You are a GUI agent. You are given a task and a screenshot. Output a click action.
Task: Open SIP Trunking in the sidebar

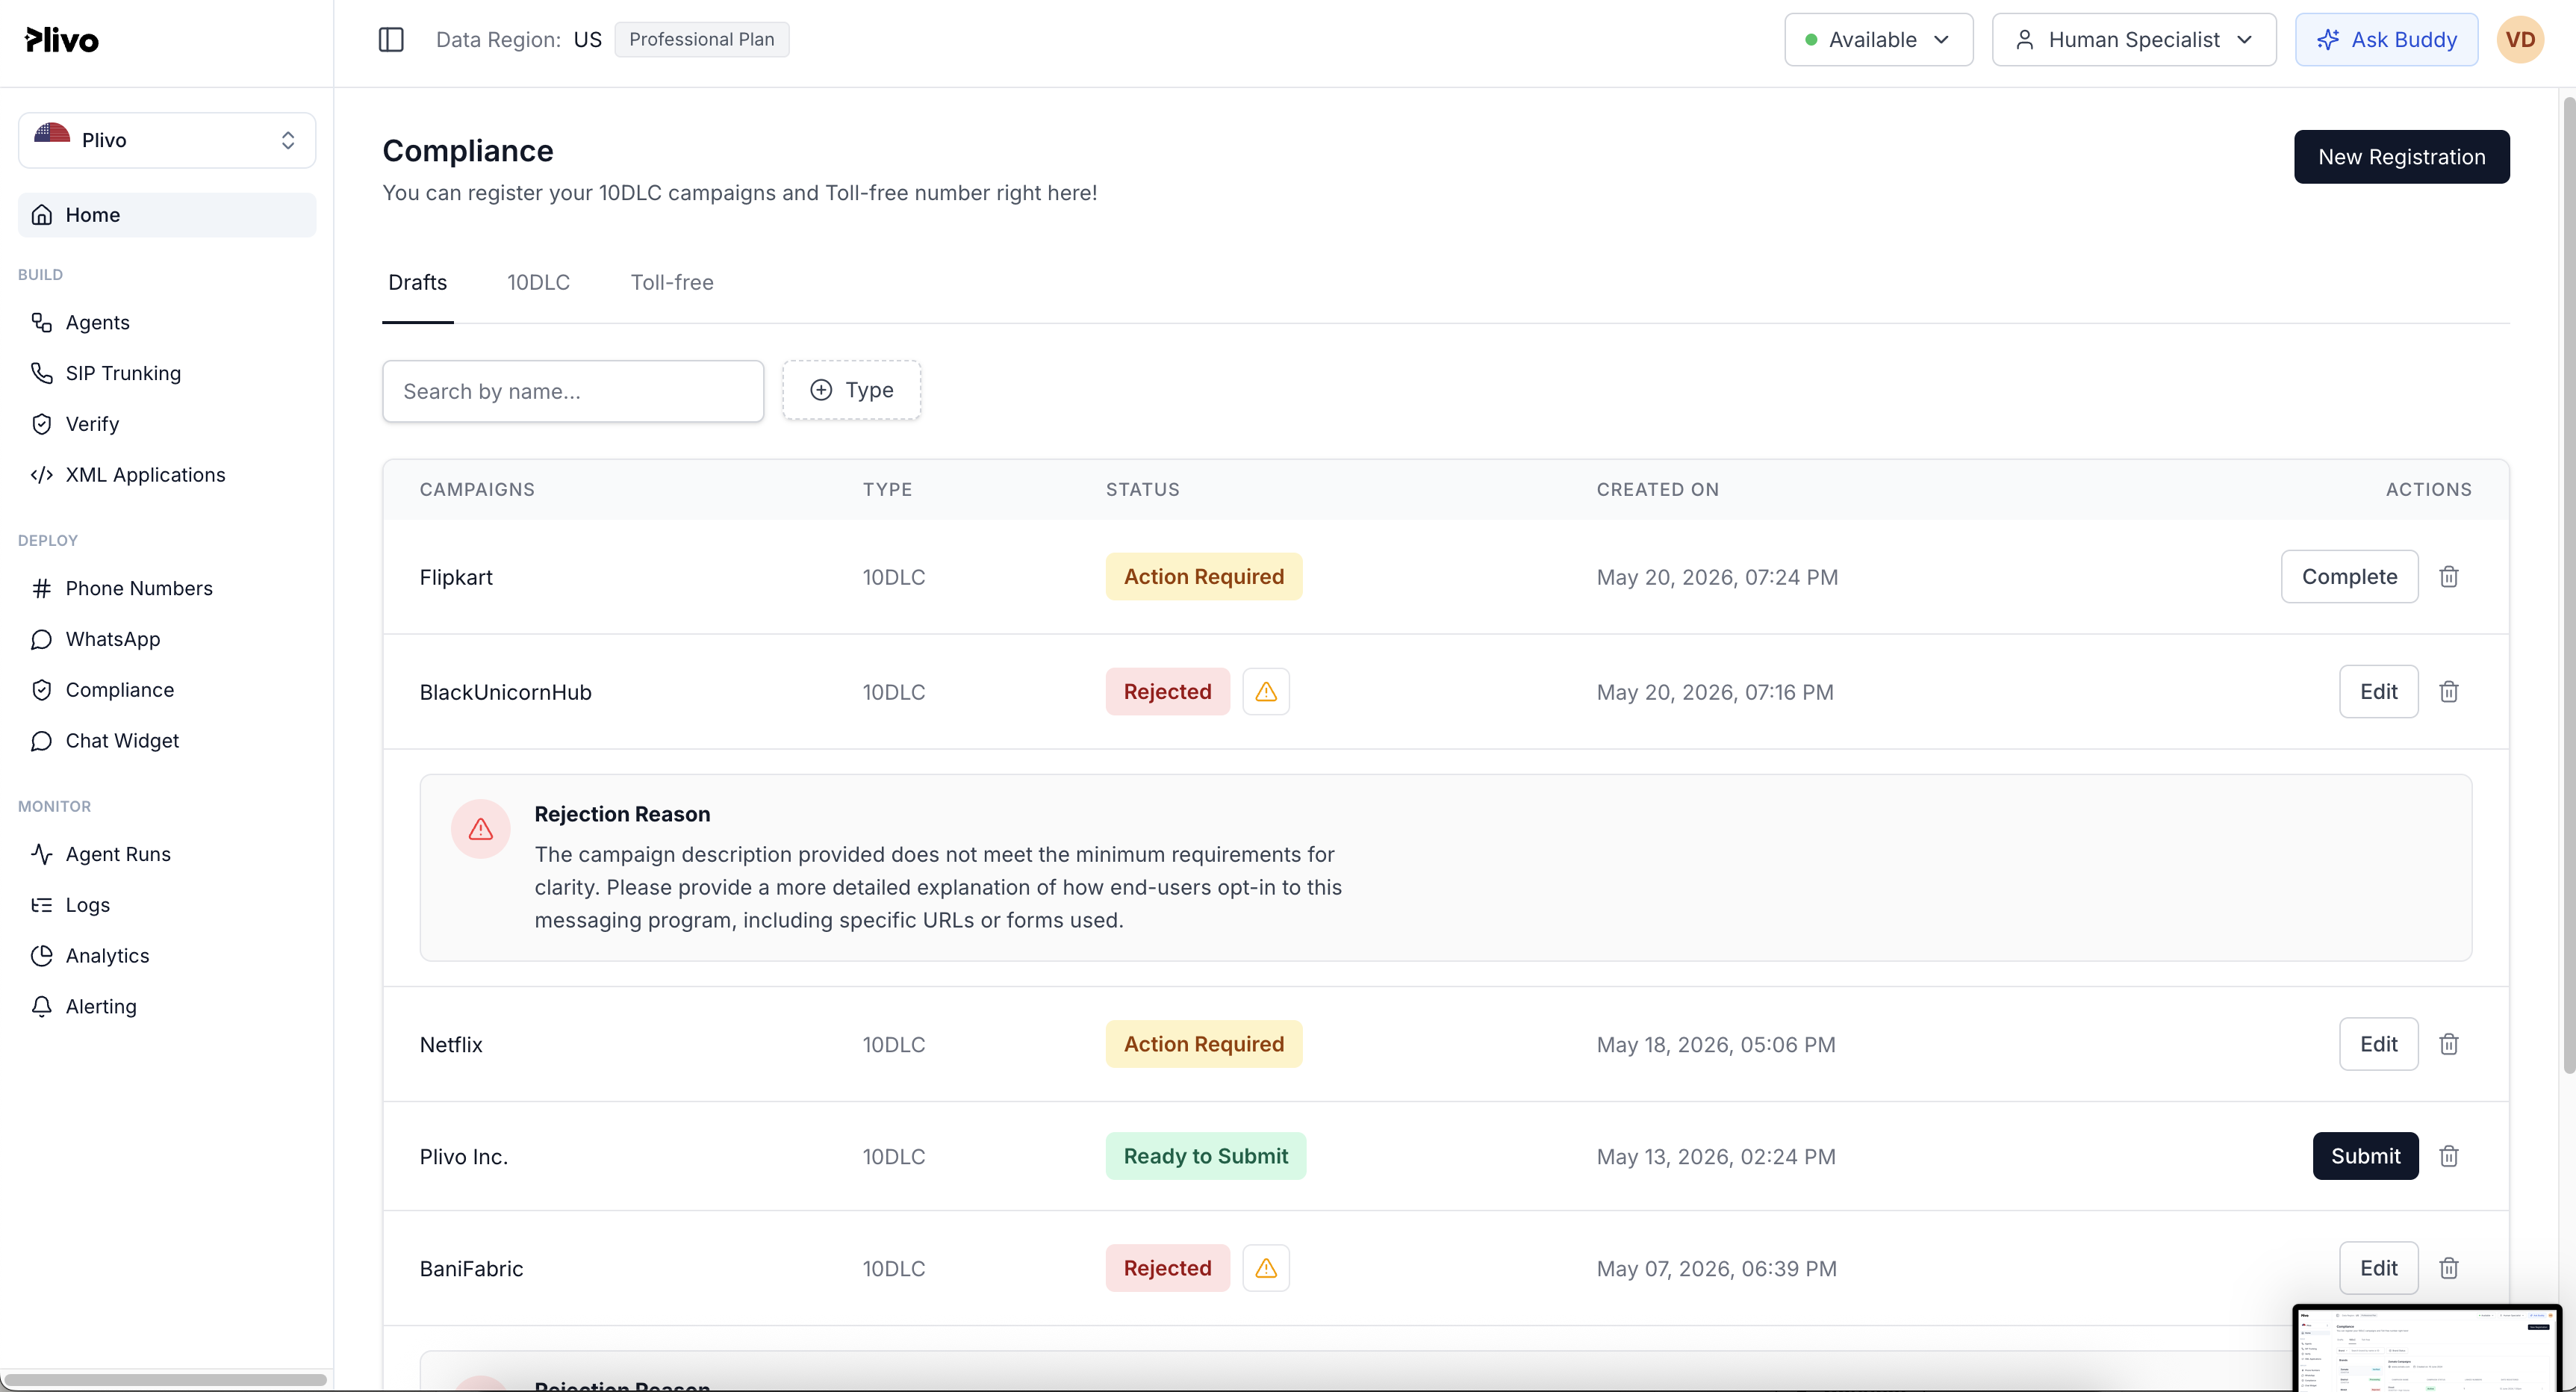[167, 373]
